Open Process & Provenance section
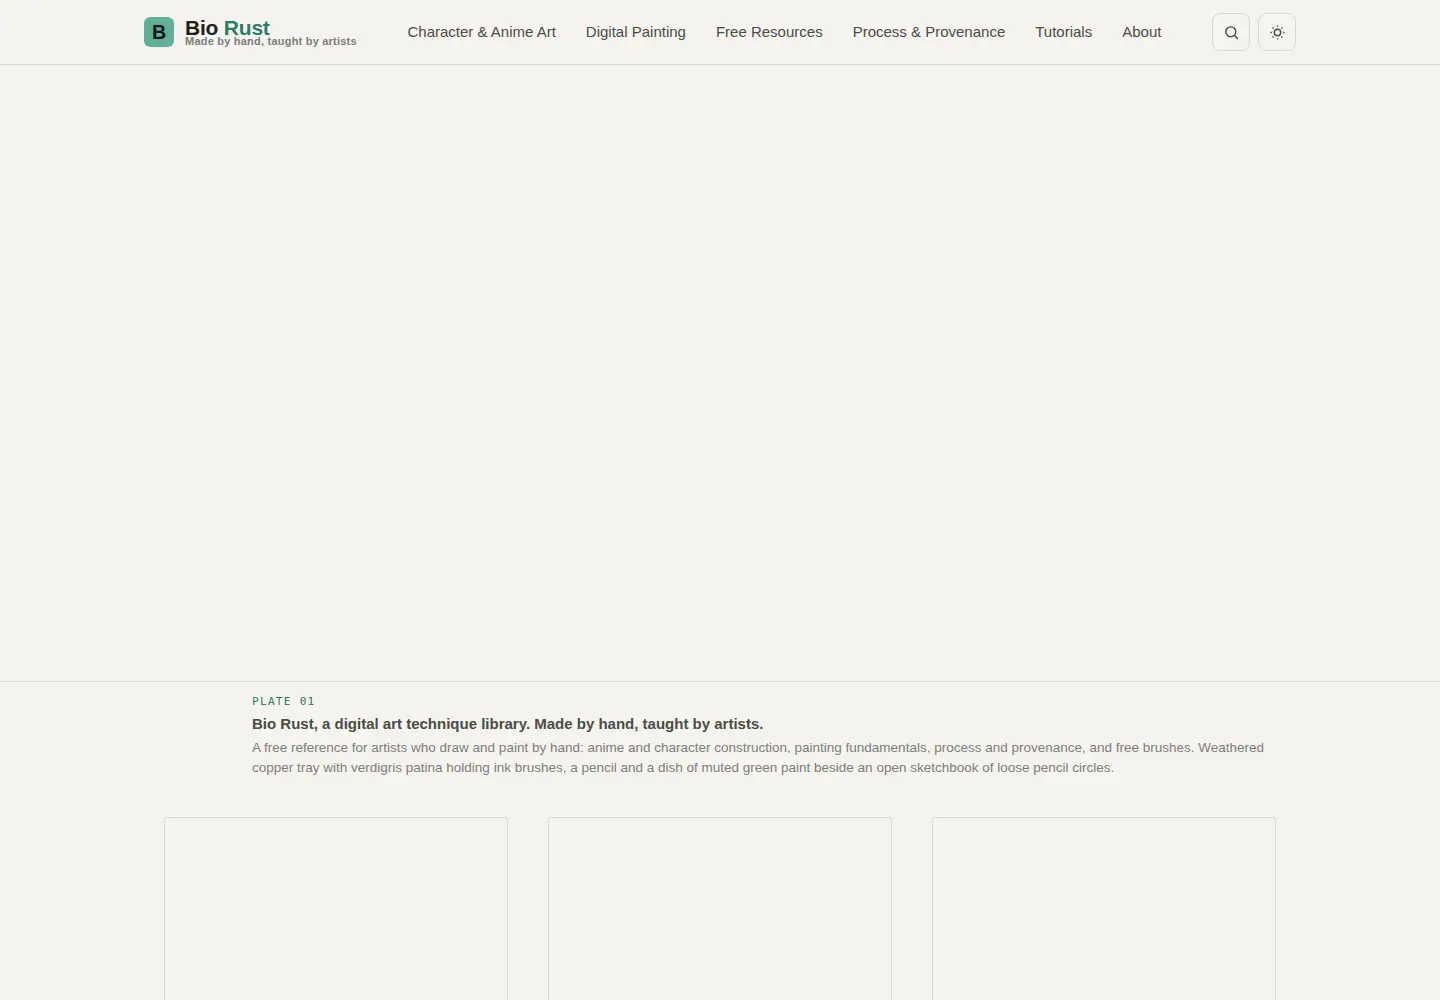Screen dimensions: 1440x1000 (929, 32)
